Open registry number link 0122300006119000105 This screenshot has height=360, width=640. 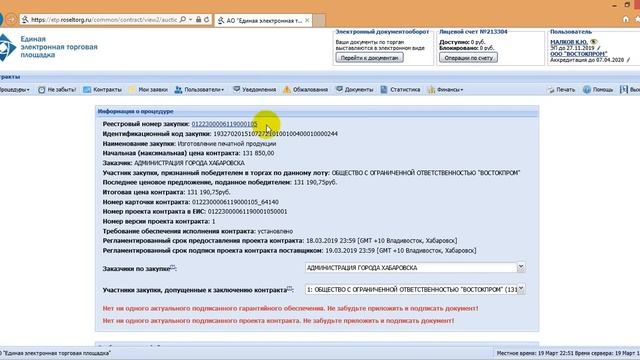[x=224, y=124]
